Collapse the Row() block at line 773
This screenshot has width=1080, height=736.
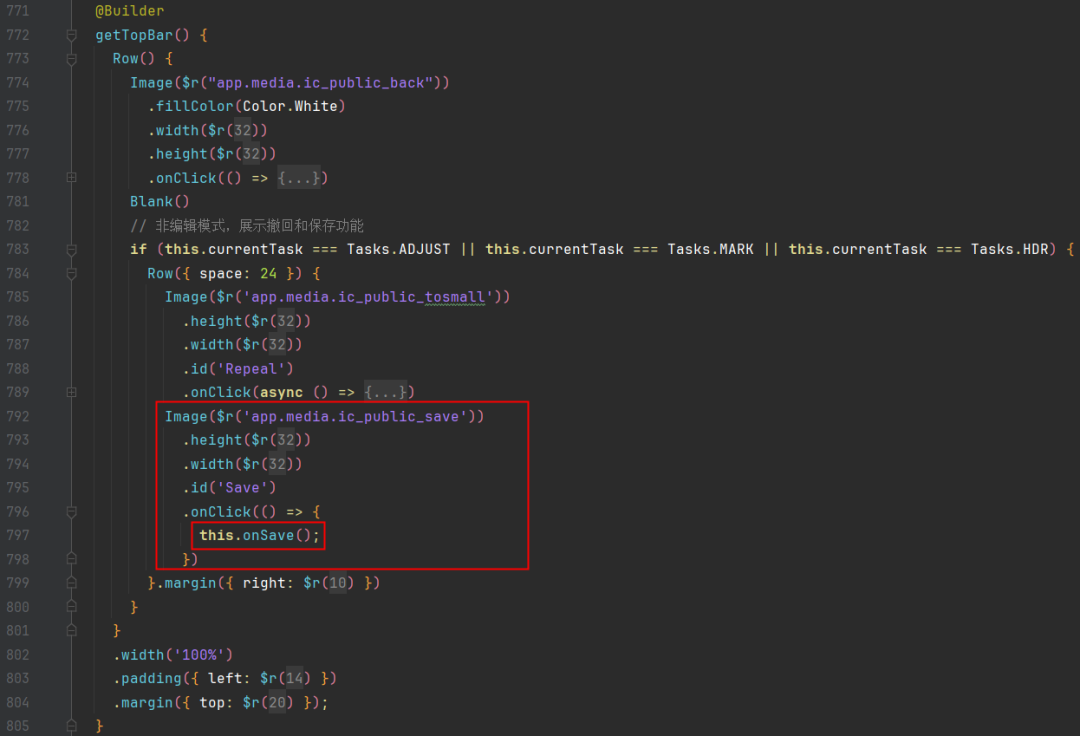coord(71,59)
